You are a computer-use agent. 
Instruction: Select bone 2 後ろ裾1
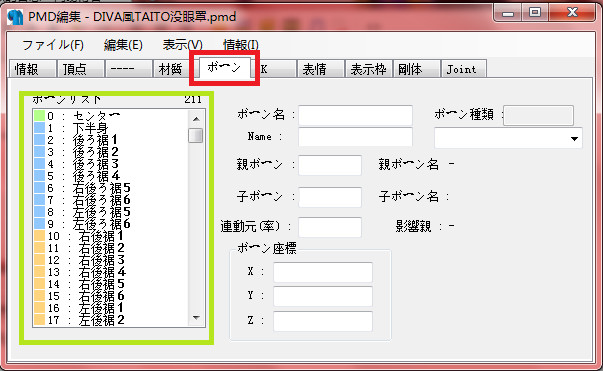110,140
